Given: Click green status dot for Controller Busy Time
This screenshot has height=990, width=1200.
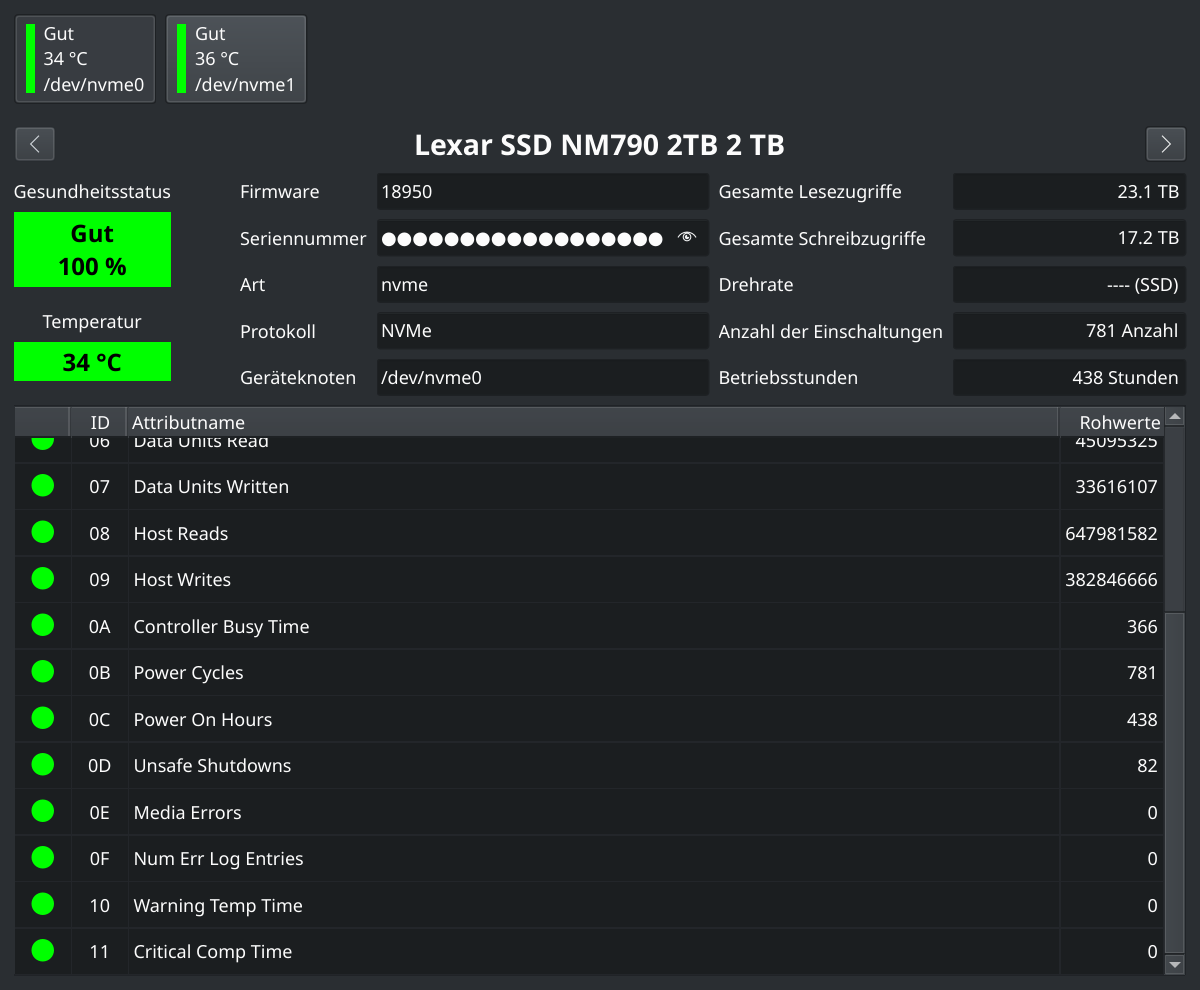Looking at the screenshot, I should pyautogui.click(x=42, y=625).
